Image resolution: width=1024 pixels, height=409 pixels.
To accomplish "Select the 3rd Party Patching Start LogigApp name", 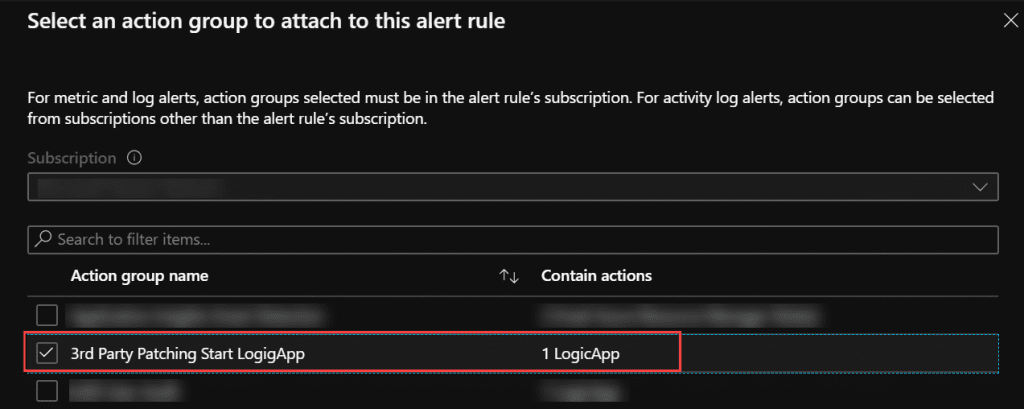I will pos(187,353).
